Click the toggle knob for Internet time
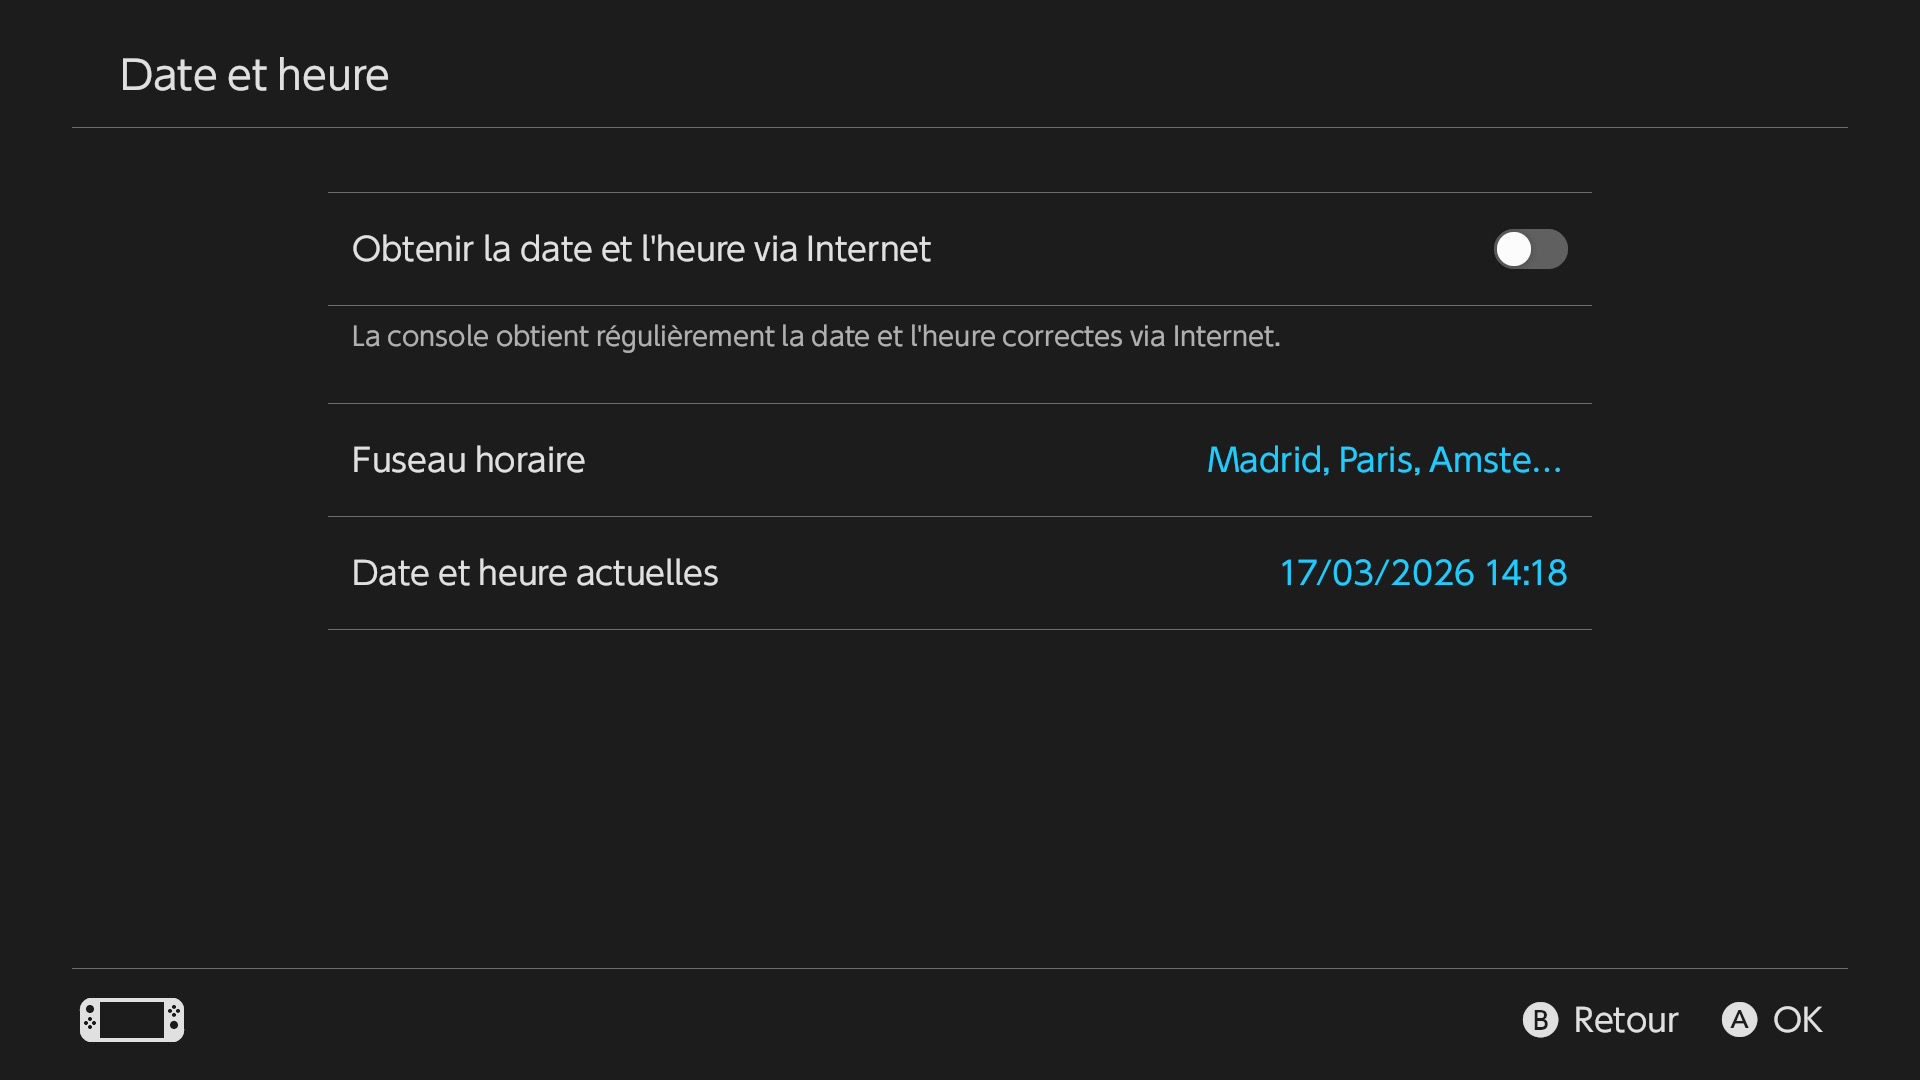 click(x=1515, y=249)
